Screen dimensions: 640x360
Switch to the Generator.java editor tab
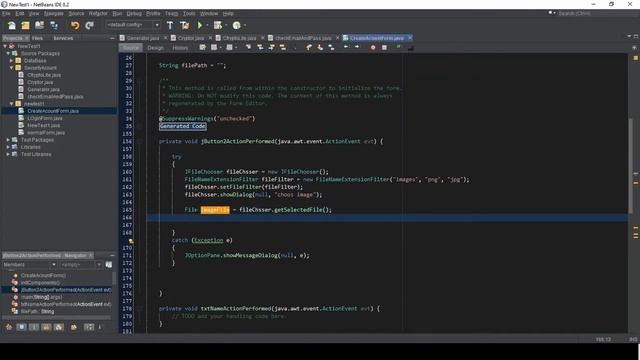coord(142,38)
